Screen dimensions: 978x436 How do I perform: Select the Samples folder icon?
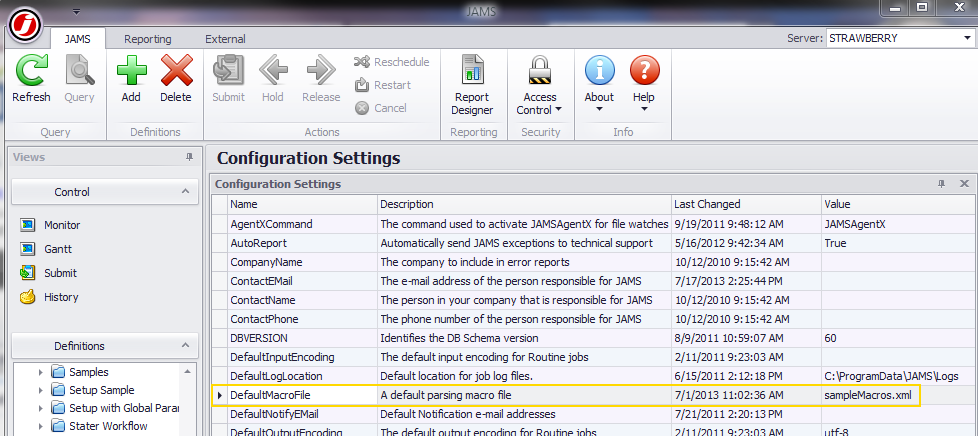pyautogui.click(x=59, y=372)
